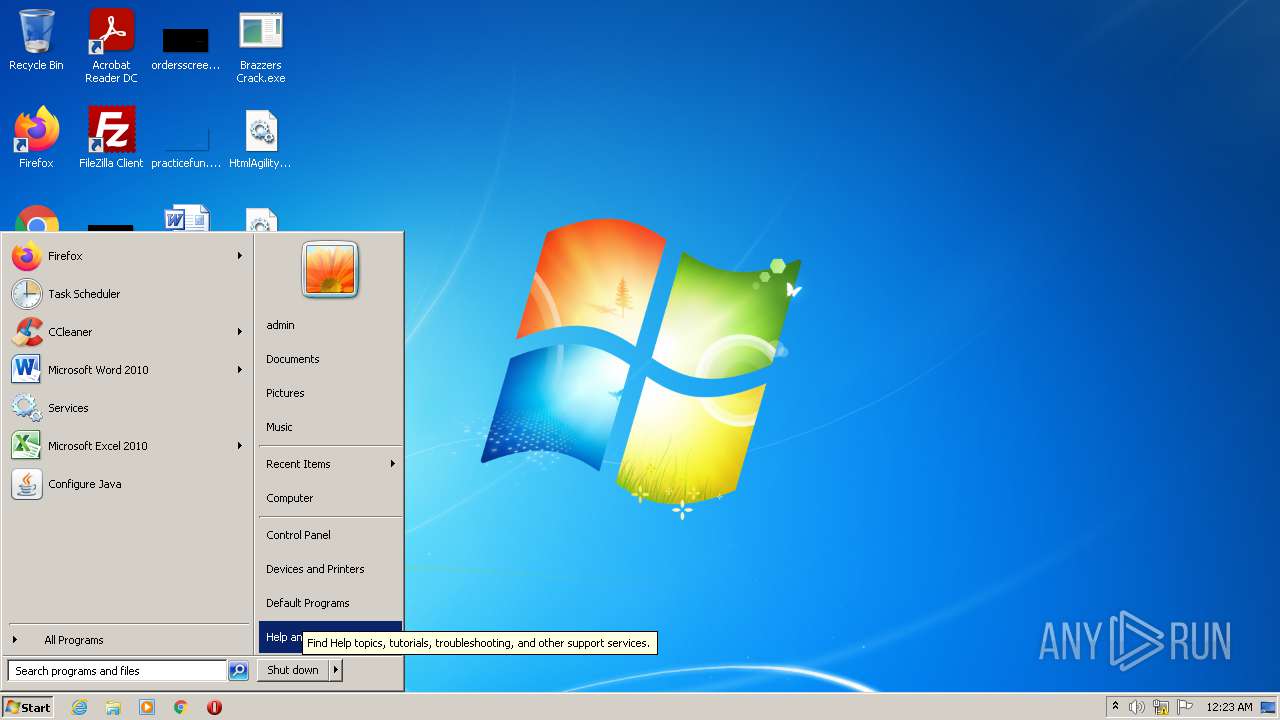Open Computer from the Start menu
Viewport: 1280px width, 720px height.
tap(330, 498)
